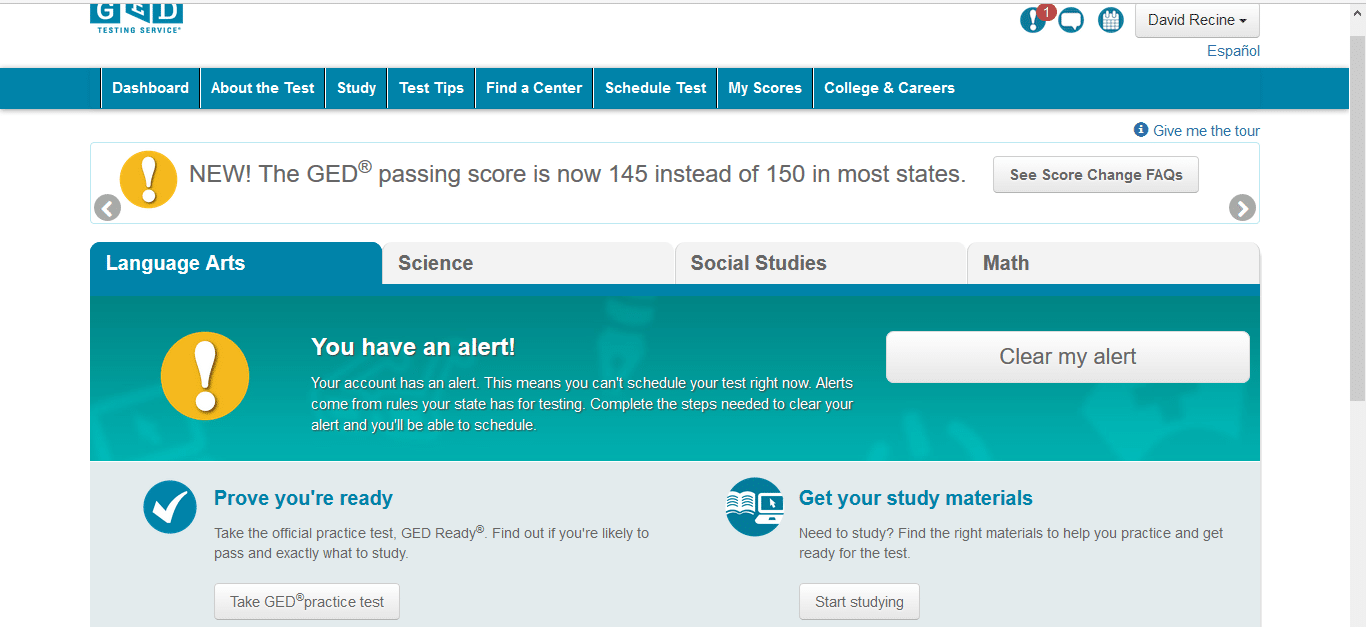Click the book and computer study materials icon
Image resolution: width=1366 pixels, height=627 pixels.
[755, 506]
